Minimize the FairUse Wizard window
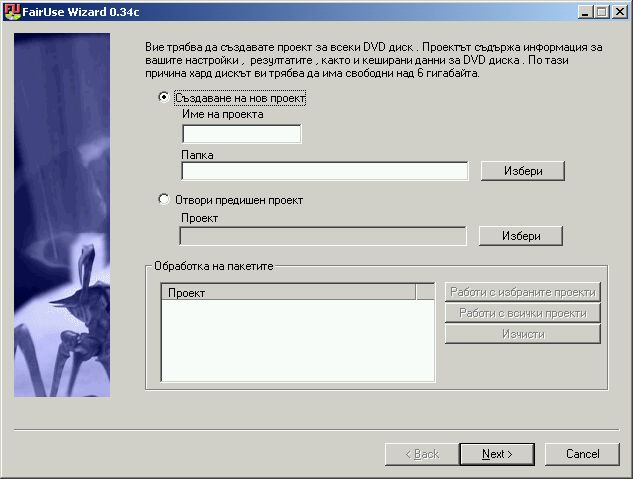 (x=585, y=12)
